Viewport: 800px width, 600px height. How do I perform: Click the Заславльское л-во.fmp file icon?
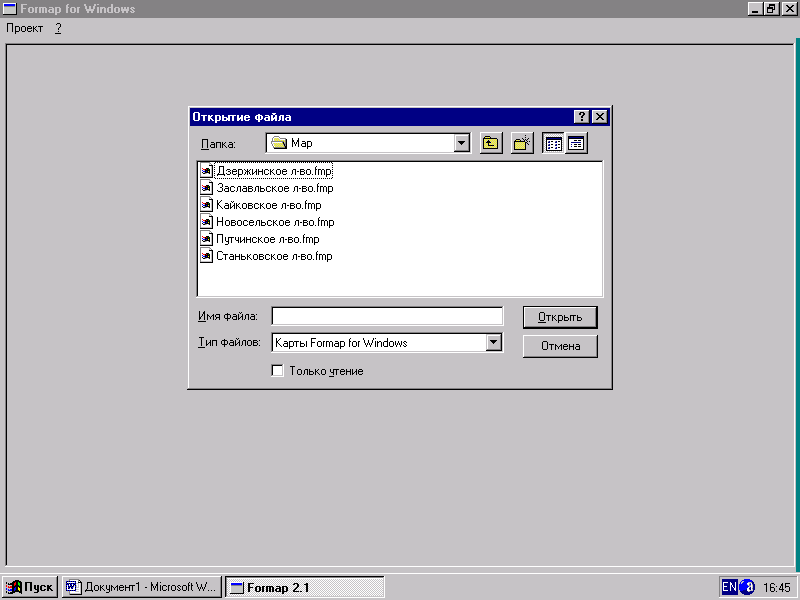coord(206,188)
